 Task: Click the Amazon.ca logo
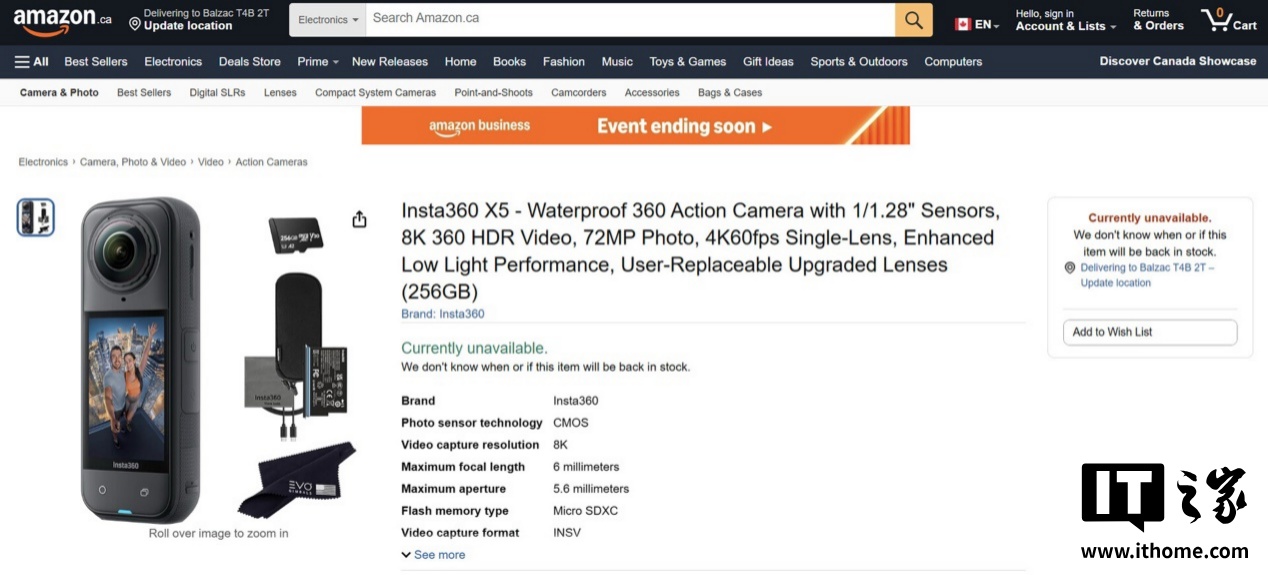(62, 20)
